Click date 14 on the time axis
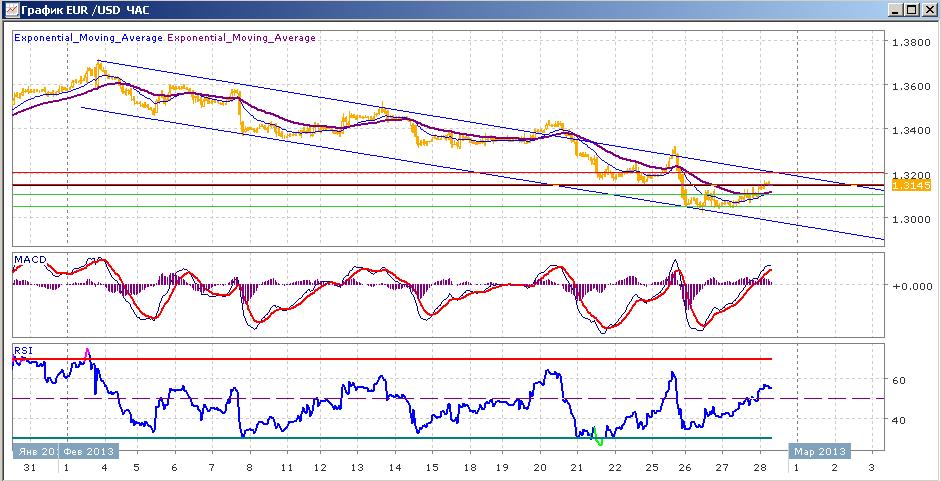Screen dimensions: 941x481 click(394, 468)
